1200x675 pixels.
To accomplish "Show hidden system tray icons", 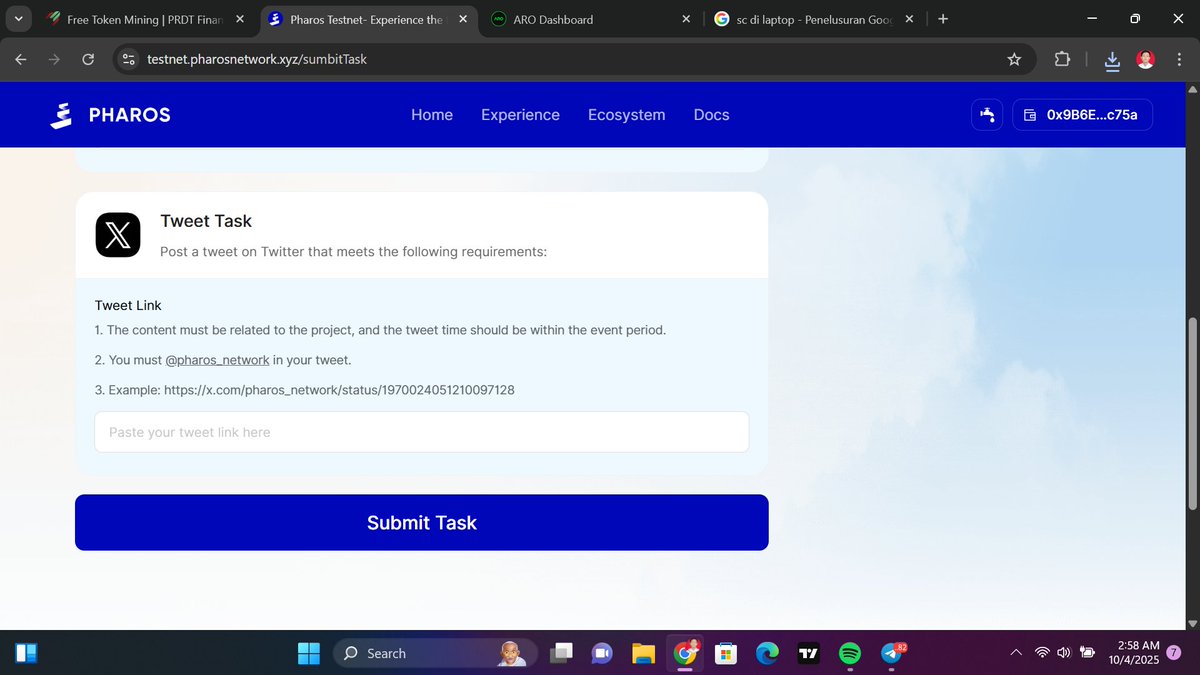I will tap(1015, 653).
